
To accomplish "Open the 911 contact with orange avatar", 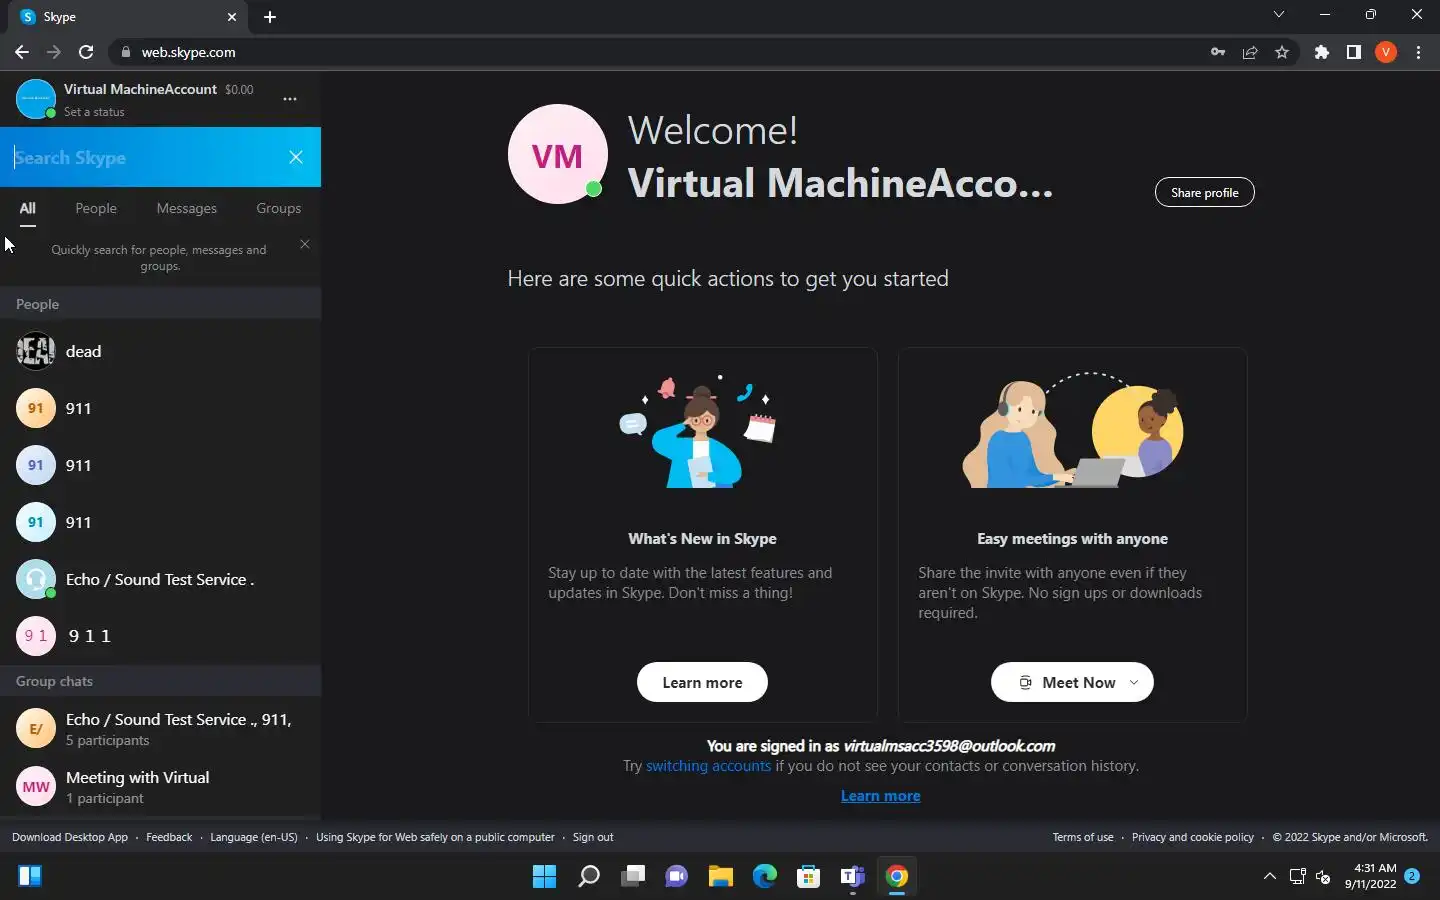I will pyautogui.click(x=160, y=408).
